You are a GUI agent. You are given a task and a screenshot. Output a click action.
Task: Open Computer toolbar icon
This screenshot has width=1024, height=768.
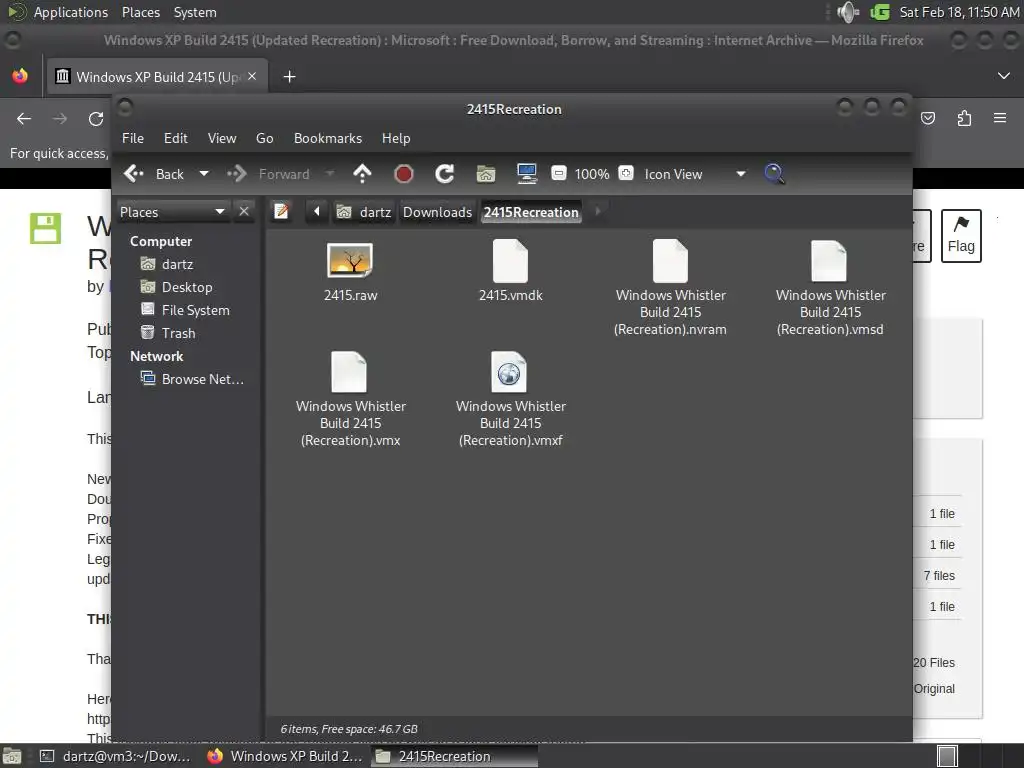[526, 174]
